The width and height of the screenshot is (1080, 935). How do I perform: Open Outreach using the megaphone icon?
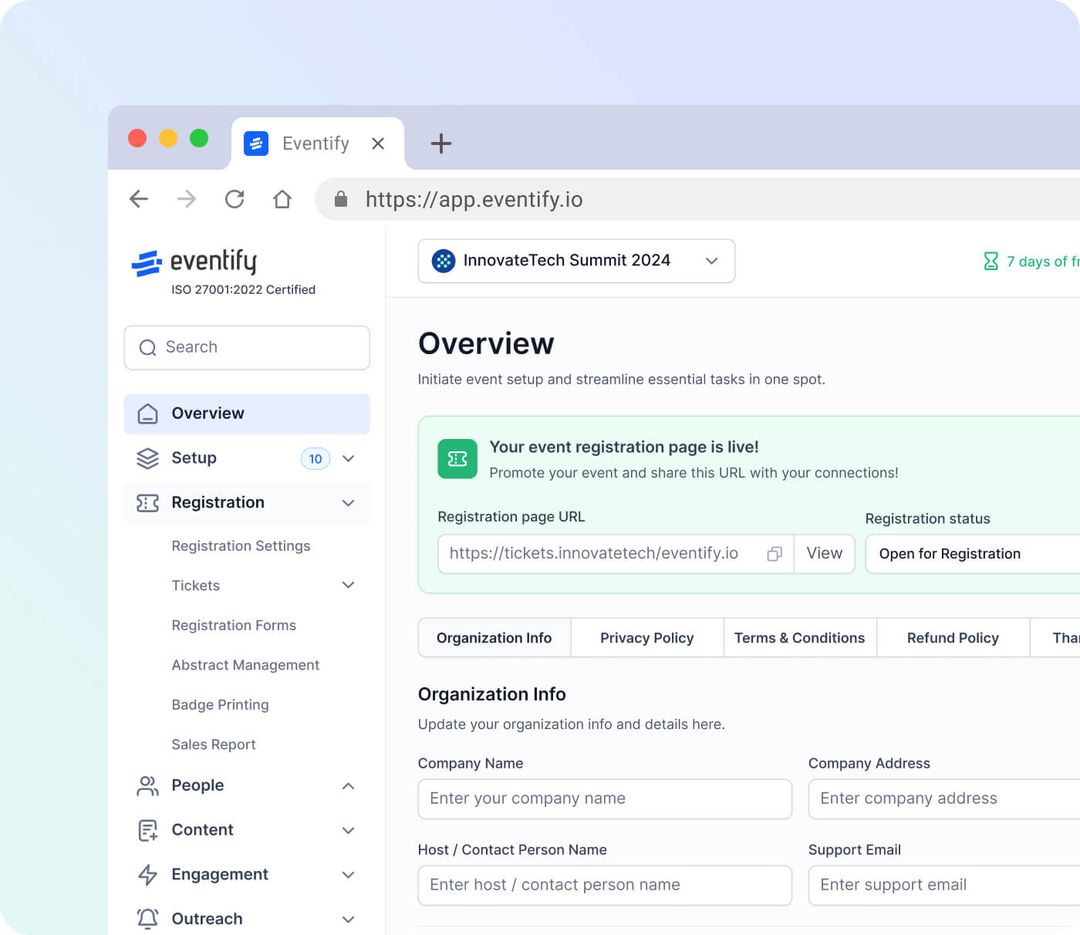[146, 918]
